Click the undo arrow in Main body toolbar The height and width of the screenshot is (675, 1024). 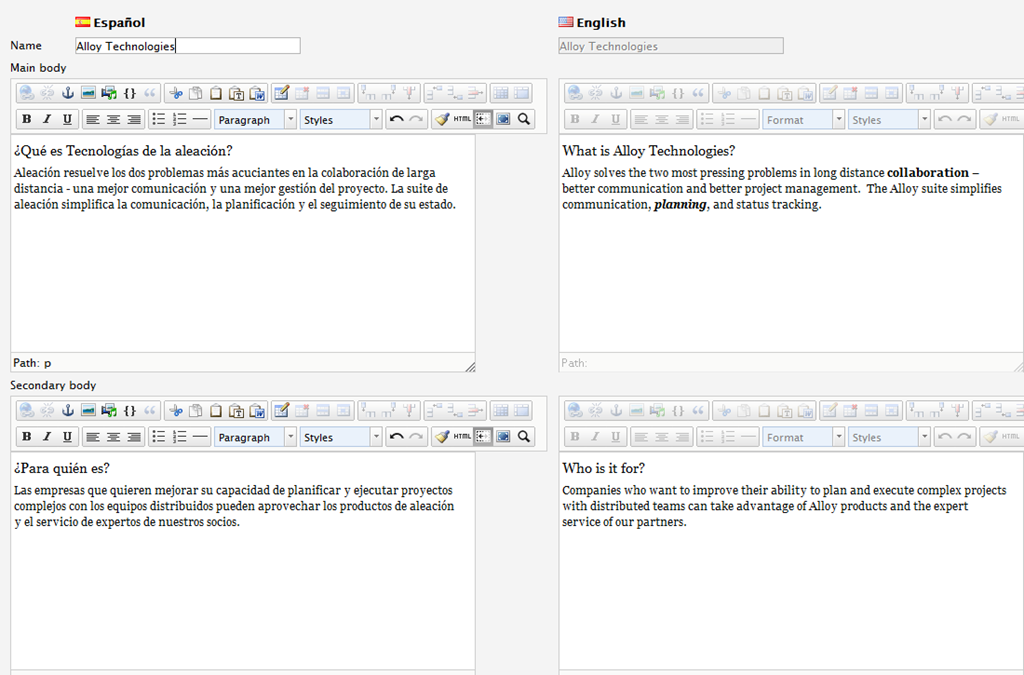[x=396, y=119]
